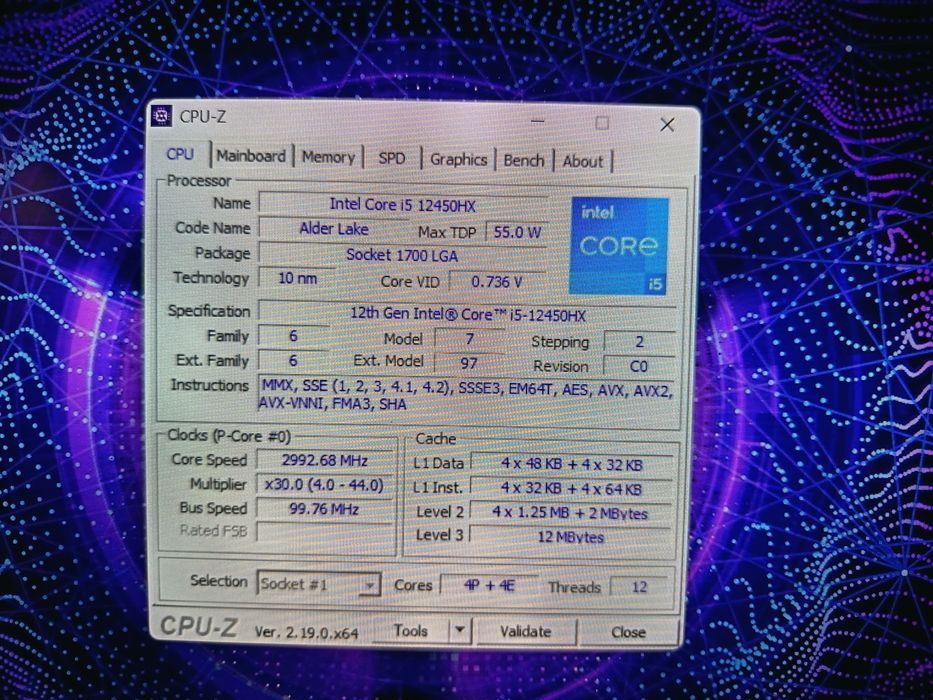The height and width of the screenshot is (700, 933).
Task: Click the Max TDP value 55.0 W
Action: point(517,232)
